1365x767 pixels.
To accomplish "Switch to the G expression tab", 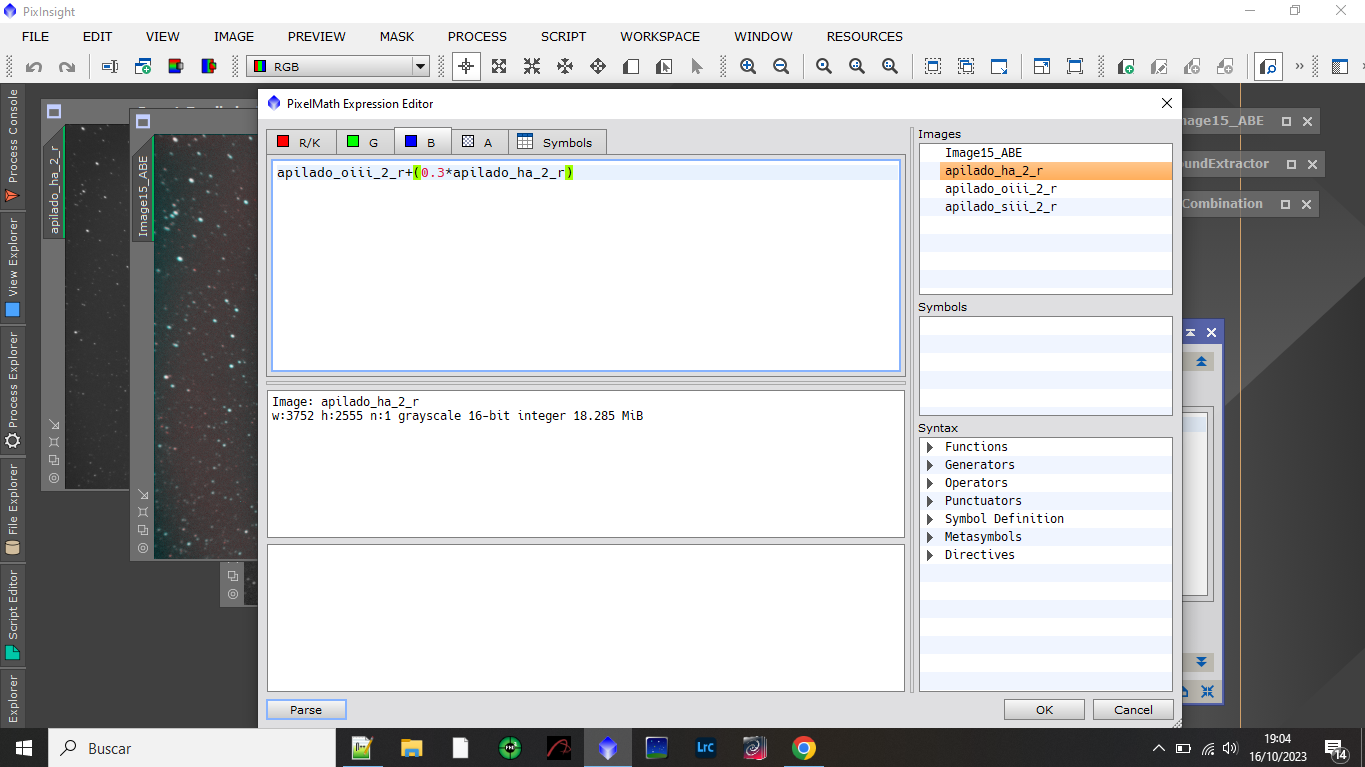I will pyautogui.click(x=364, y=142).
